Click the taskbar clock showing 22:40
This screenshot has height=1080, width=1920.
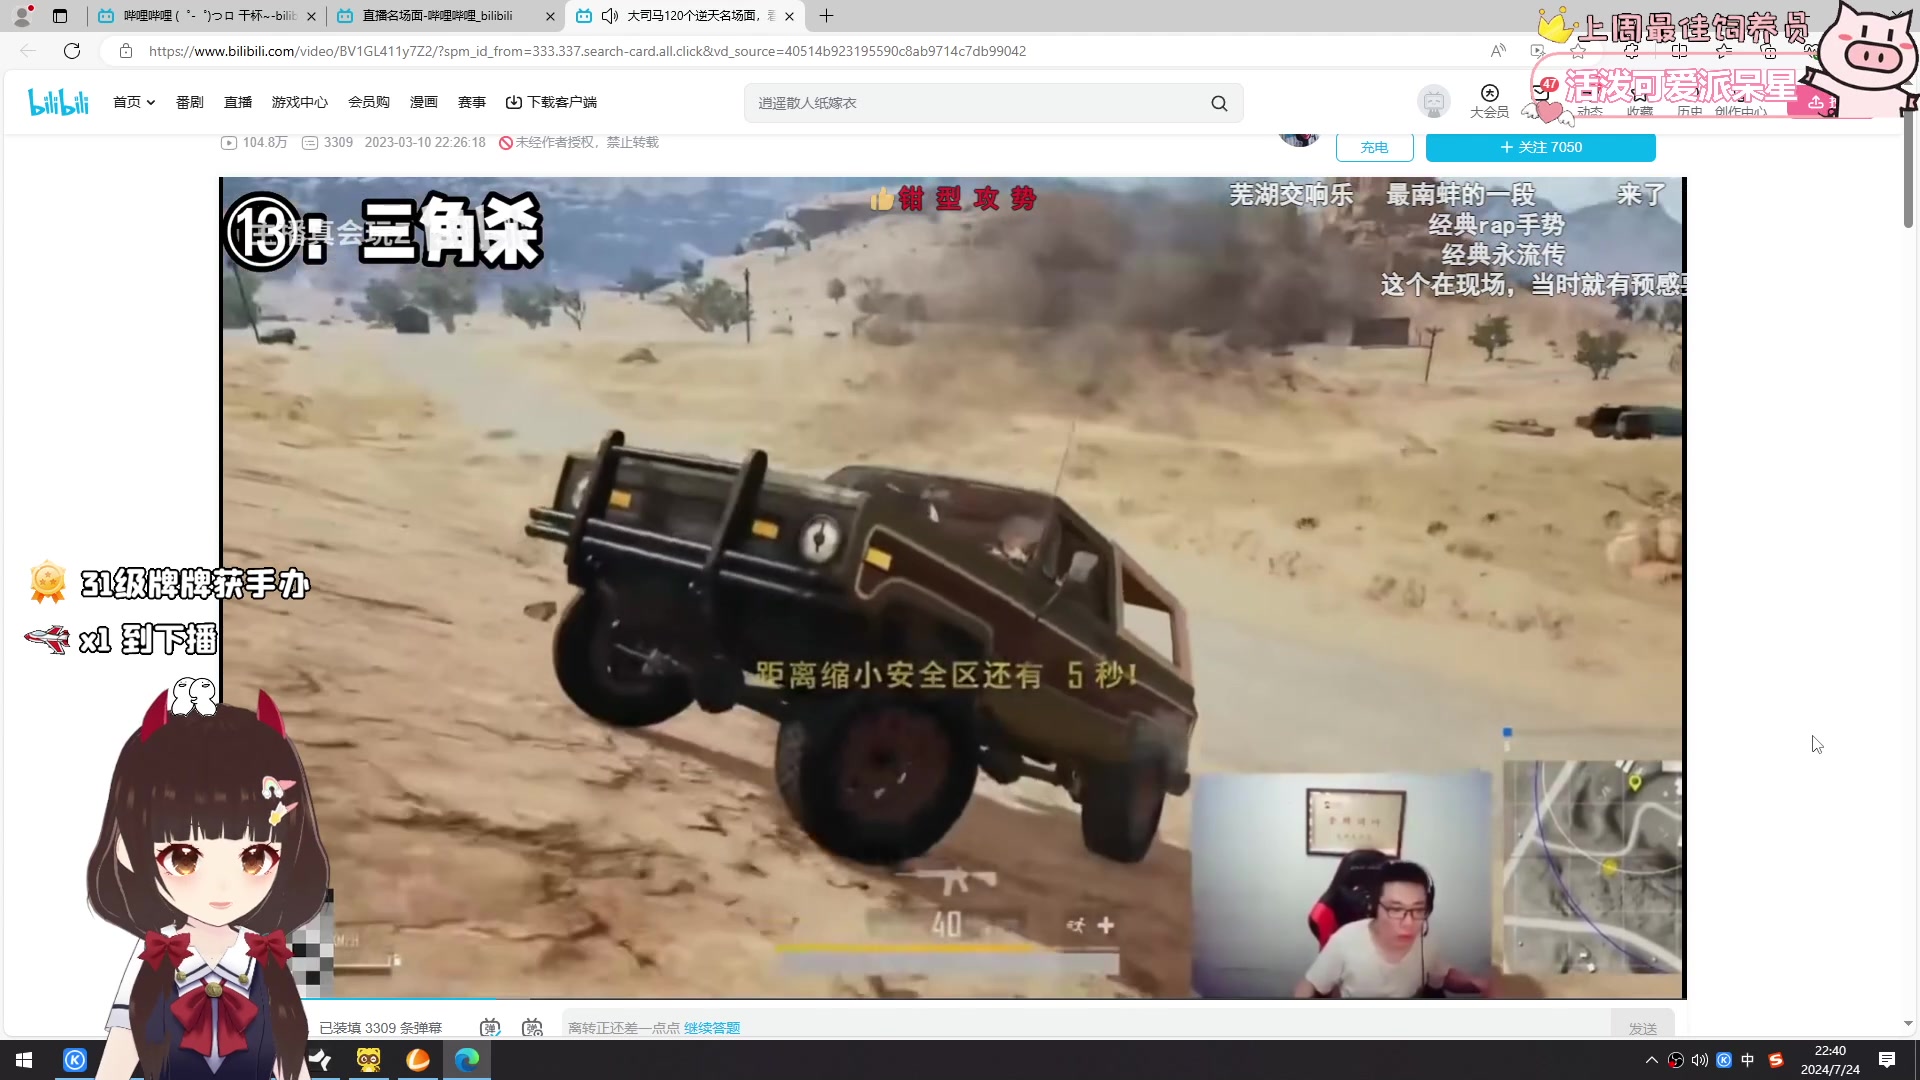point(1830,1060)
